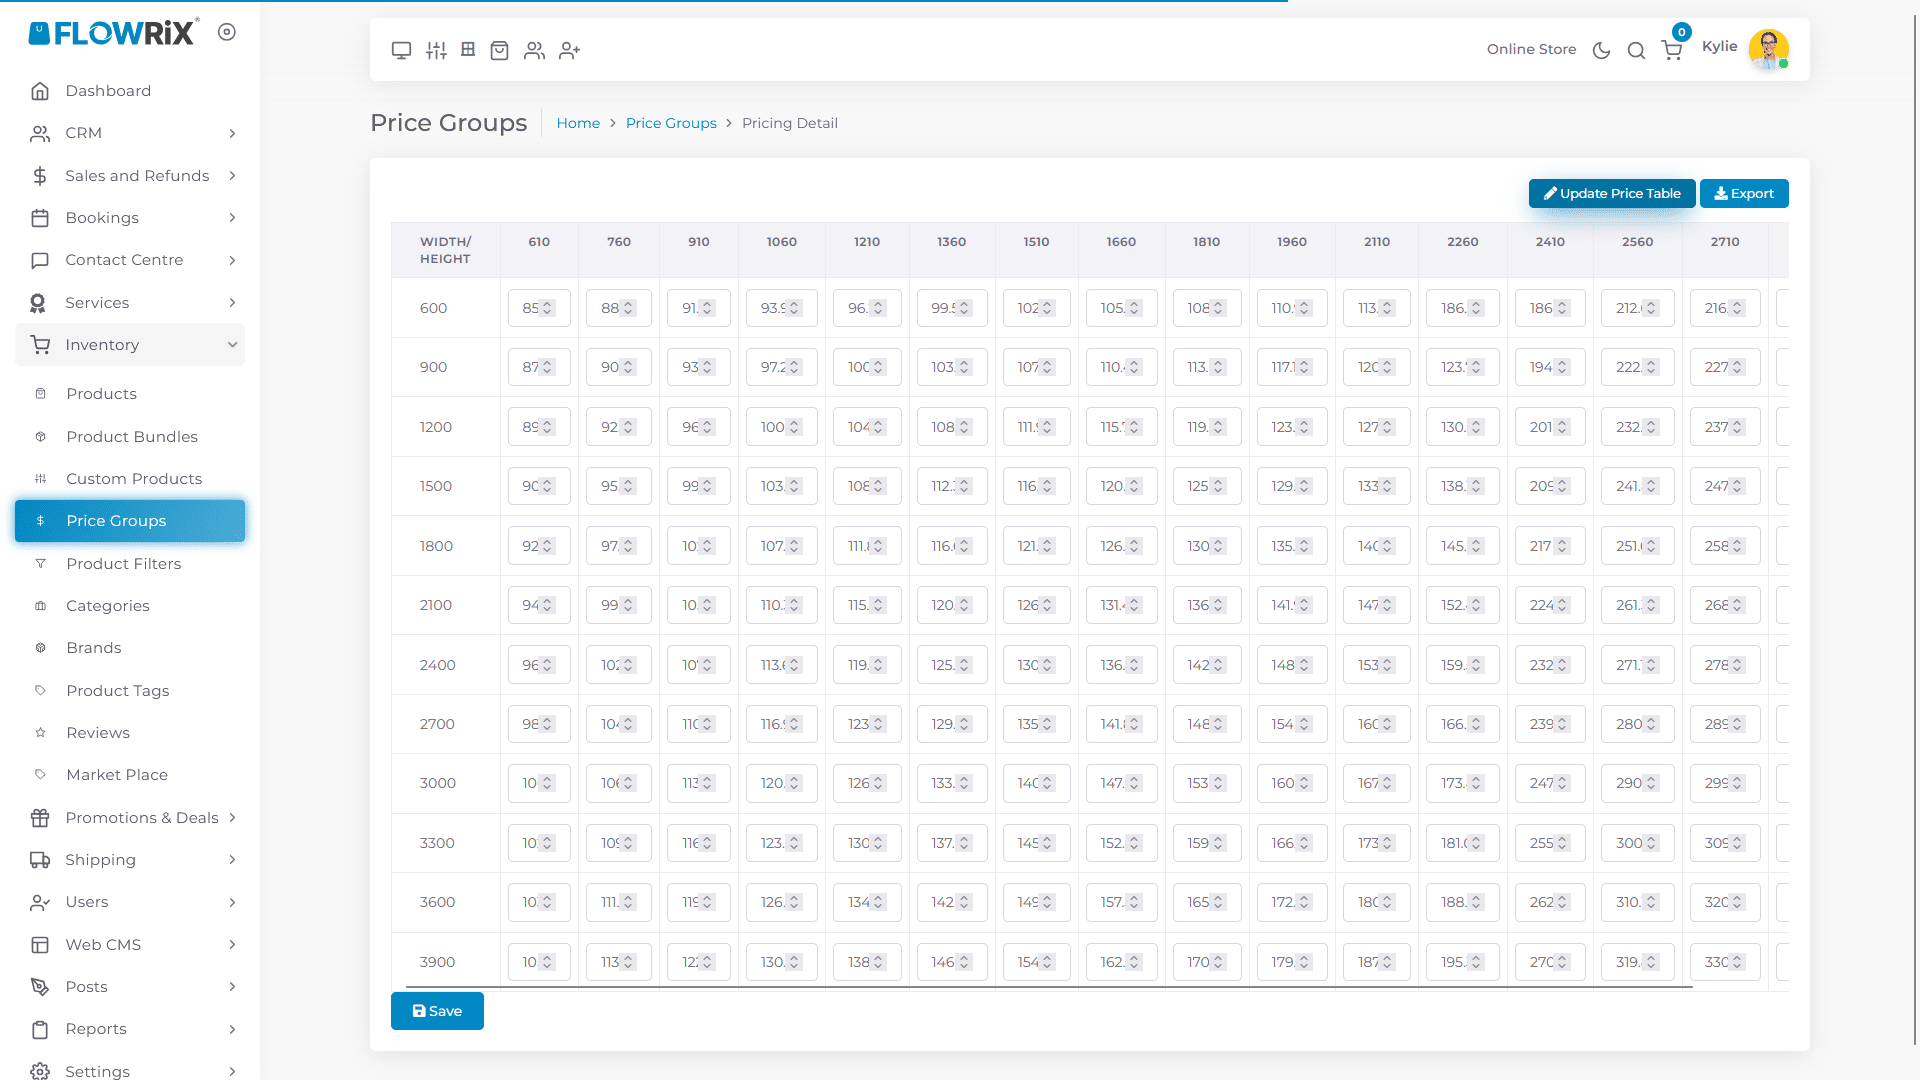Open the sliders settings icon in toolbar

click(436, 50)
